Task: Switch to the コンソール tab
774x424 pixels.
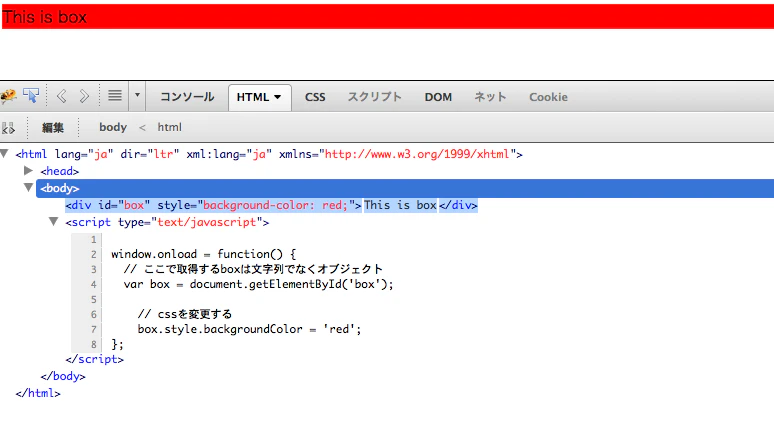Action: 187,97
